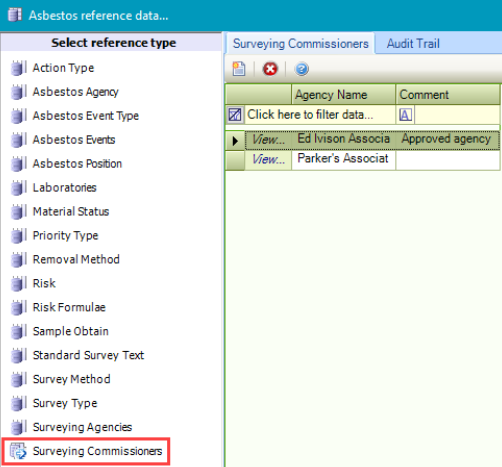Image resolution: width=502 pixels, height=467 pixels.
Task: Click the filter row edit icon
Action: click(x=235, y=115)
